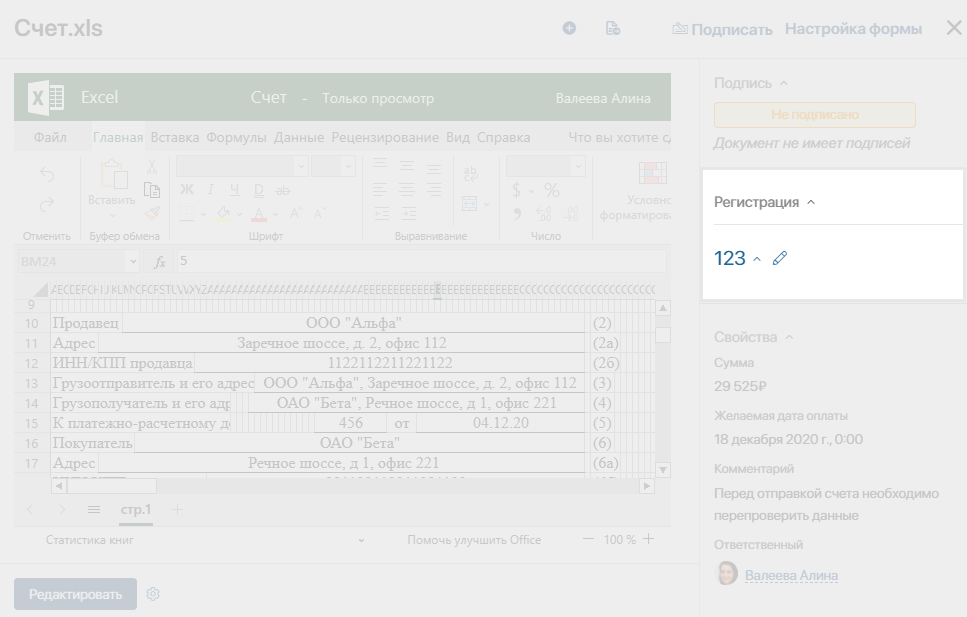Open Настройка формы

(853, 29)
